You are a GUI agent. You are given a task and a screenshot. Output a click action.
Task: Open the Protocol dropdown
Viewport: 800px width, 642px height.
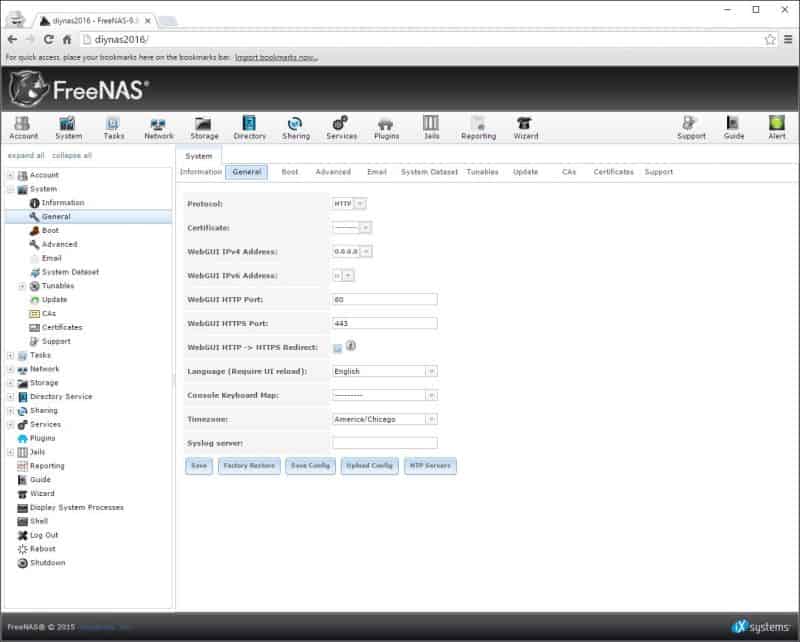[349, 204]
